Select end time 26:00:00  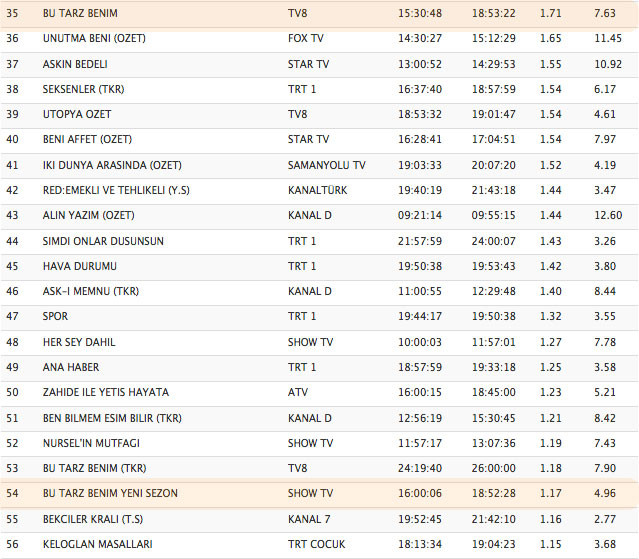pyautogui.click(x=494, y=469)
